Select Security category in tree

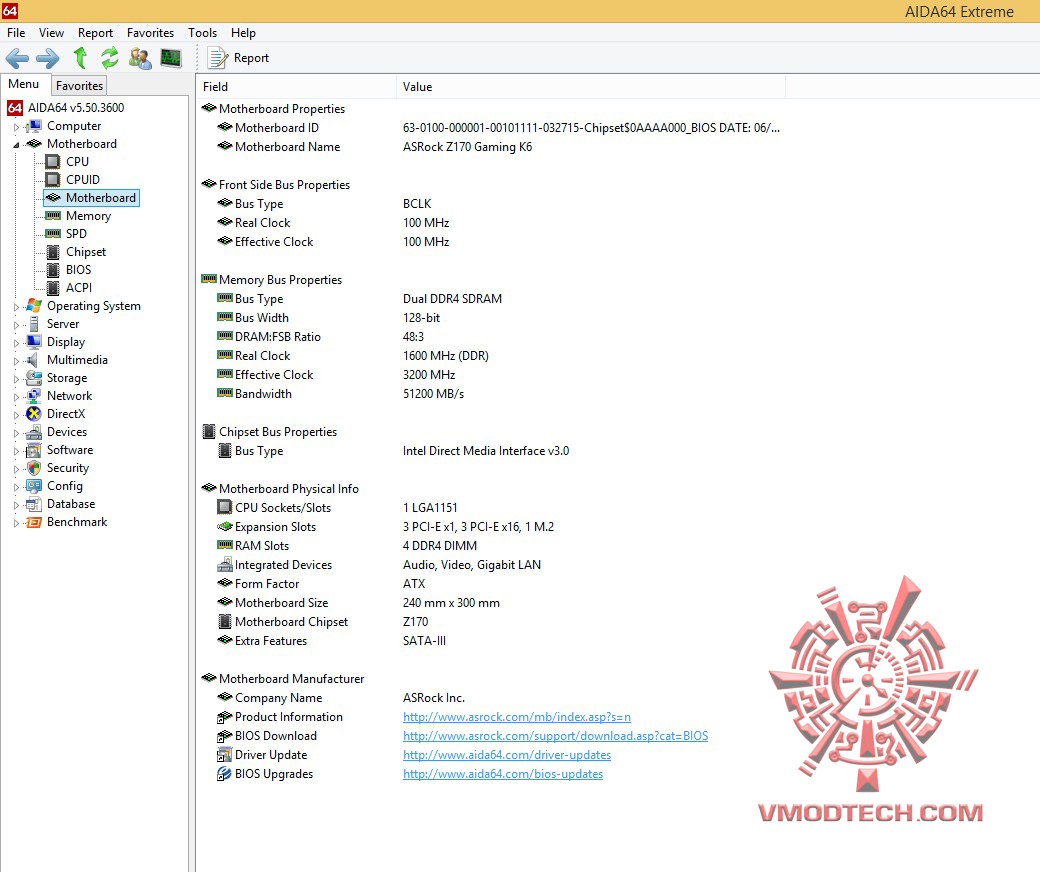pyautogui.click(x=68, y=468)
